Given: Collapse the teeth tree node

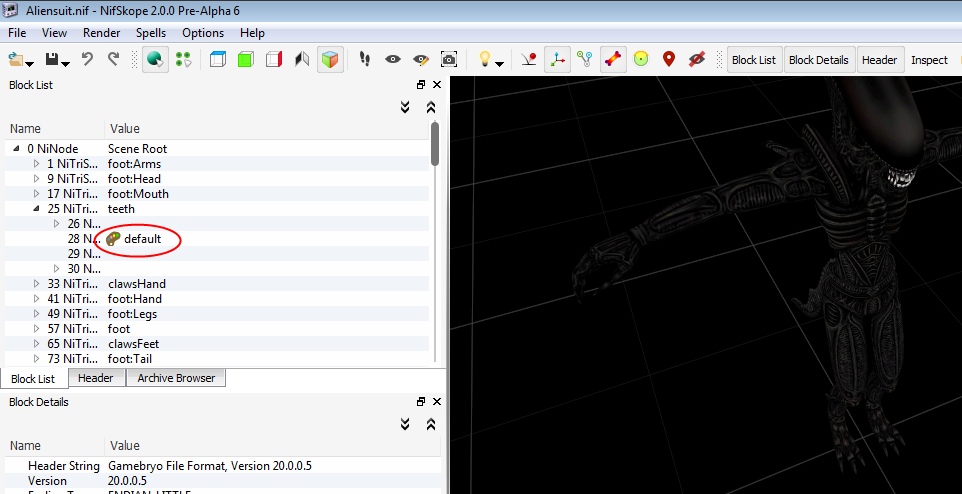Looking at the screenshot, I should (36, 209).
